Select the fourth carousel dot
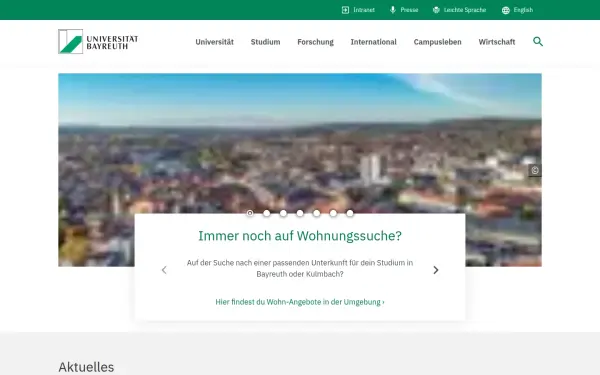The image size is (600, 375). [x=300, y=213]
